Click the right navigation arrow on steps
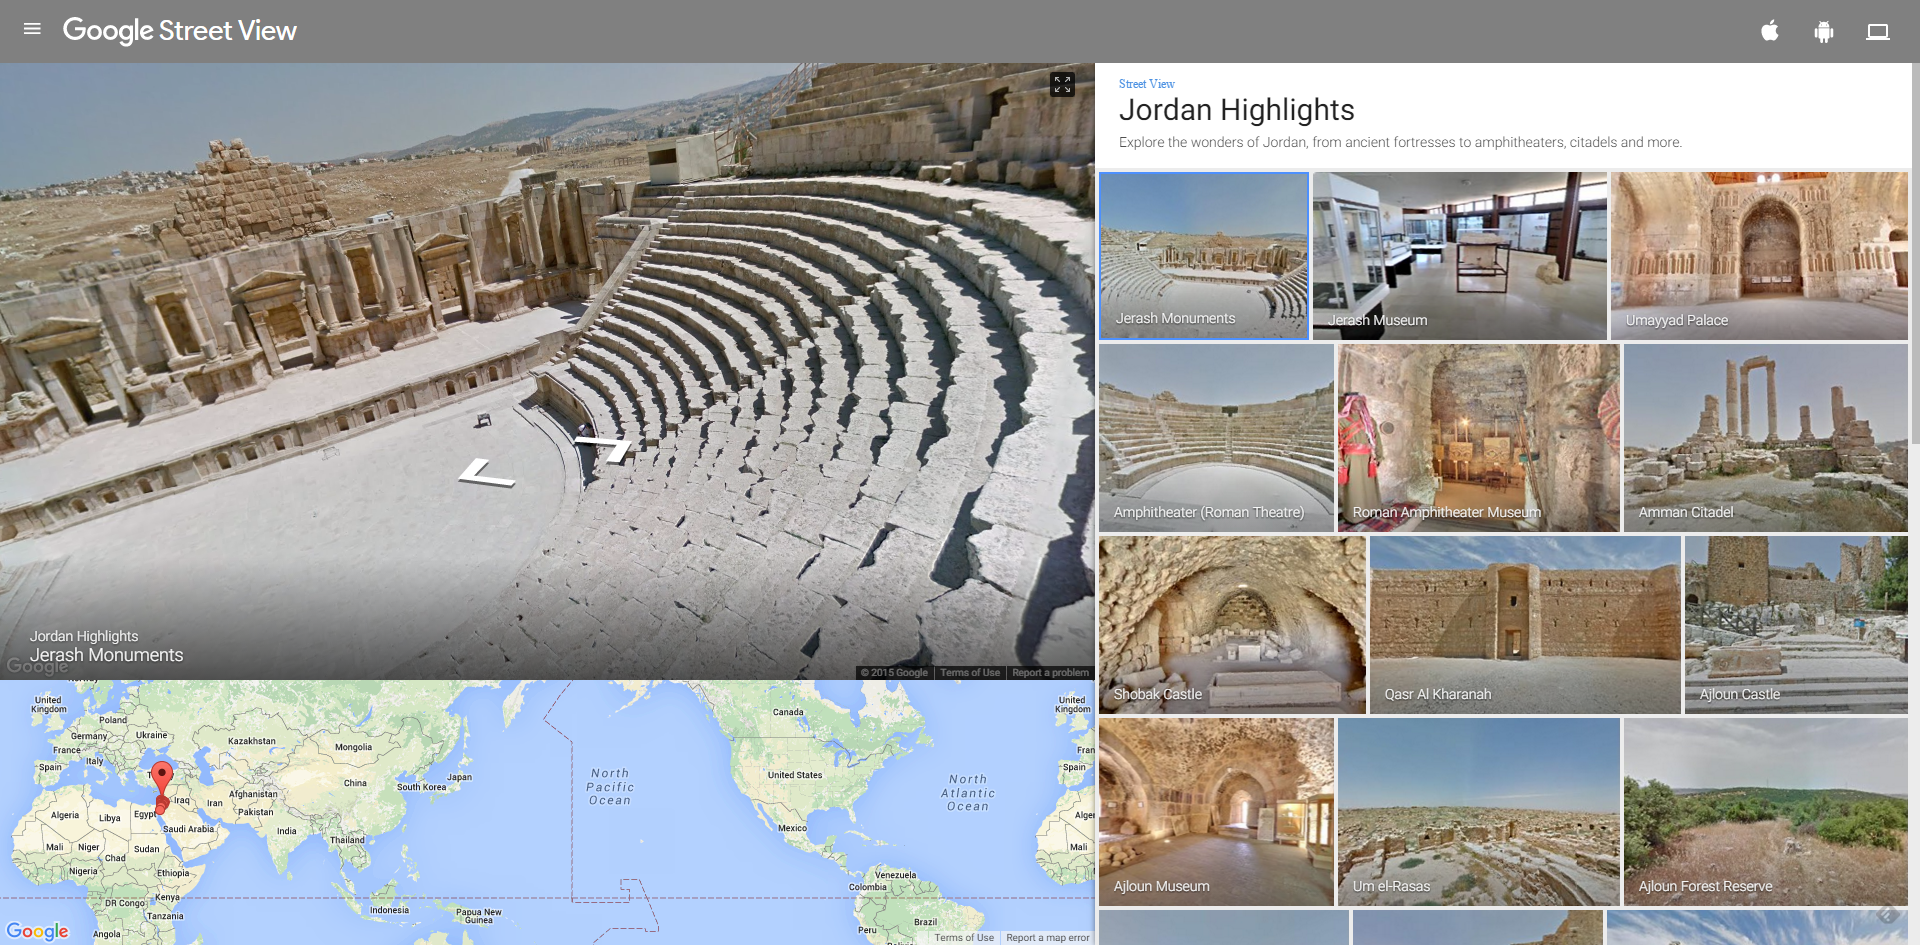Screen dimensions: 1920x945 [x=607, y=446]
